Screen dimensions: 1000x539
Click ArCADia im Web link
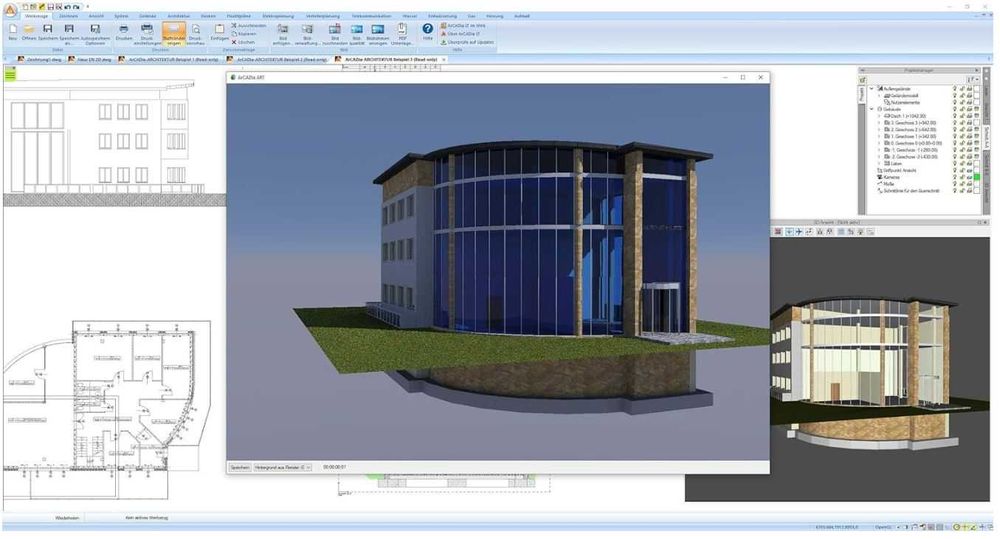464,26
